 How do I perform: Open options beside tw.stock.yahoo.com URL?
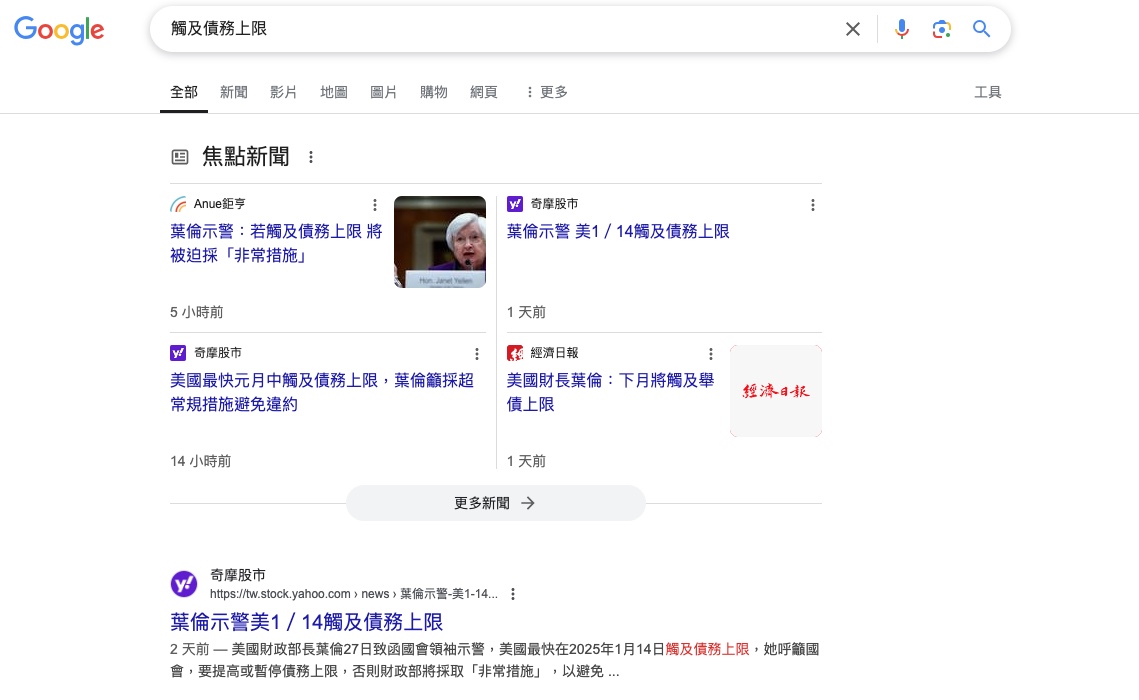[x=513, y=594]
